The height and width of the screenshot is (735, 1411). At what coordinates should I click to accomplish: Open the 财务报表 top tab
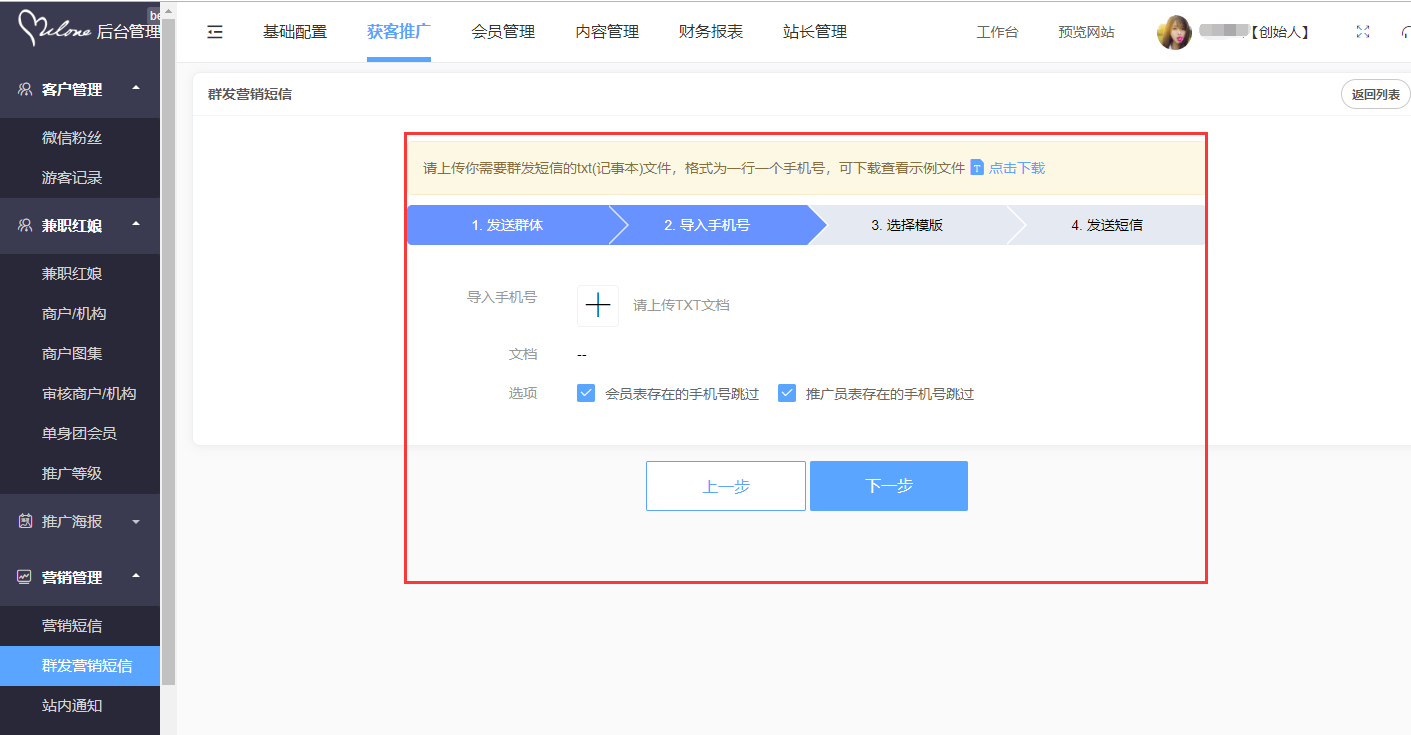coord(711,32)
